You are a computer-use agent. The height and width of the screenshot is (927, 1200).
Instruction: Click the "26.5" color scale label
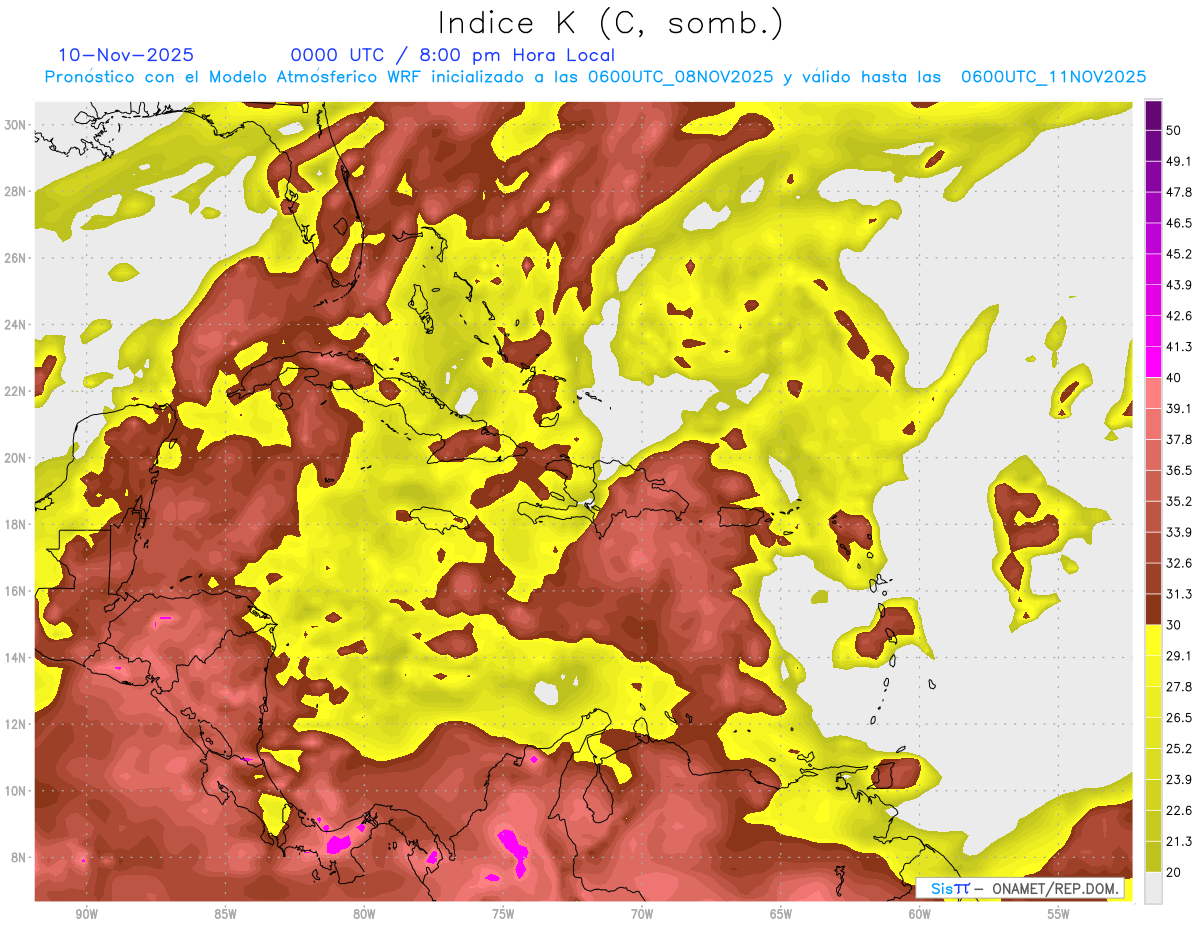pyautogui.click(x=1178, y=718)
